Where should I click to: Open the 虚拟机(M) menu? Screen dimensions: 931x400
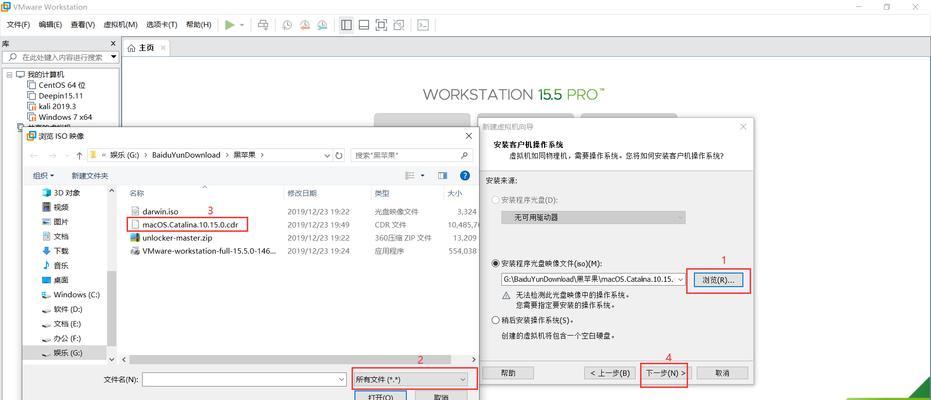(x=121, y=24)
